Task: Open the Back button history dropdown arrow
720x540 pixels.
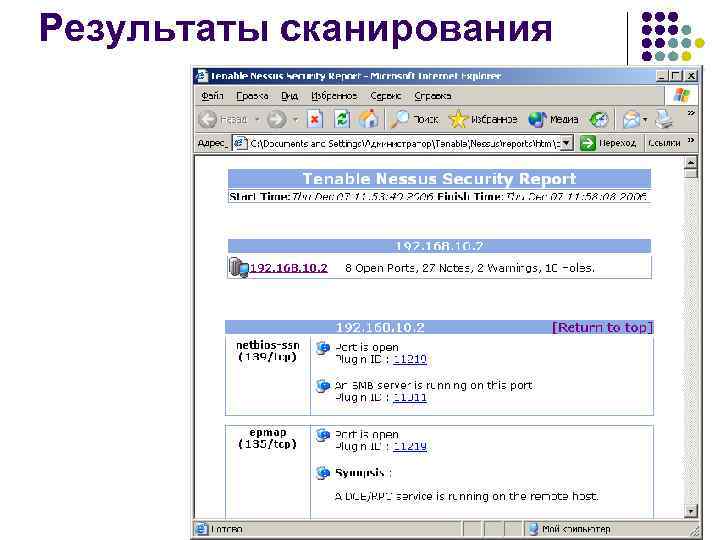Action: coord(257,119)
